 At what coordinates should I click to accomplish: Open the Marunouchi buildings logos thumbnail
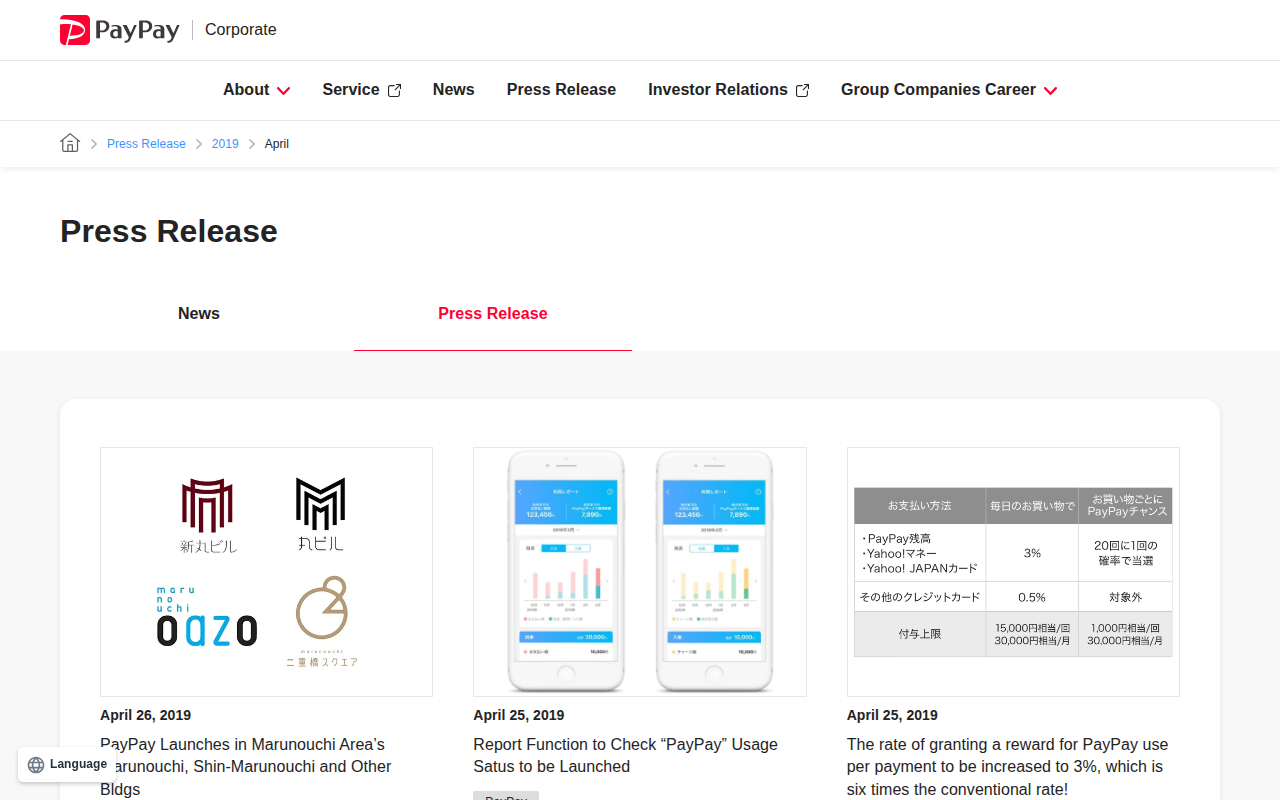[266, 572]
